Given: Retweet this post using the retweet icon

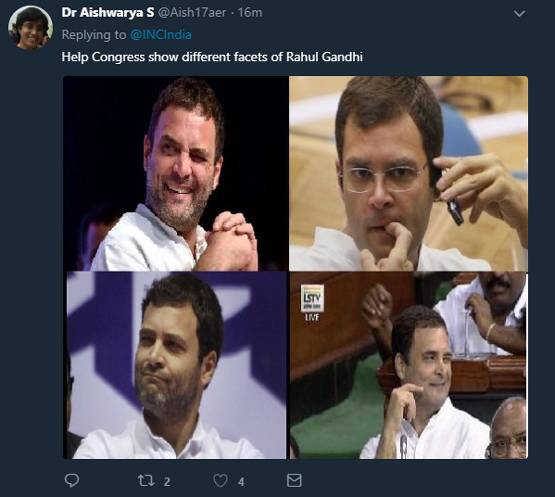Looking at the screenshot, I should click(145, 481).
